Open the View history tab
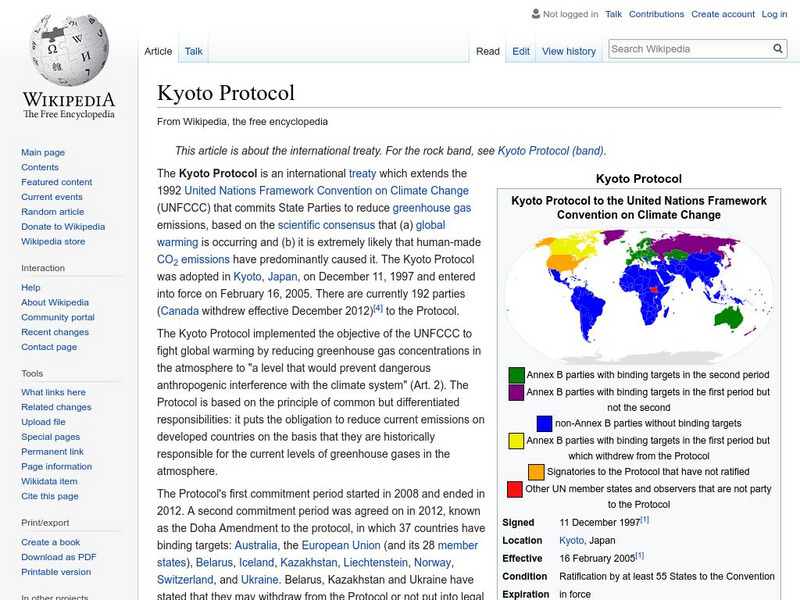800x600 pixels. 568,51
